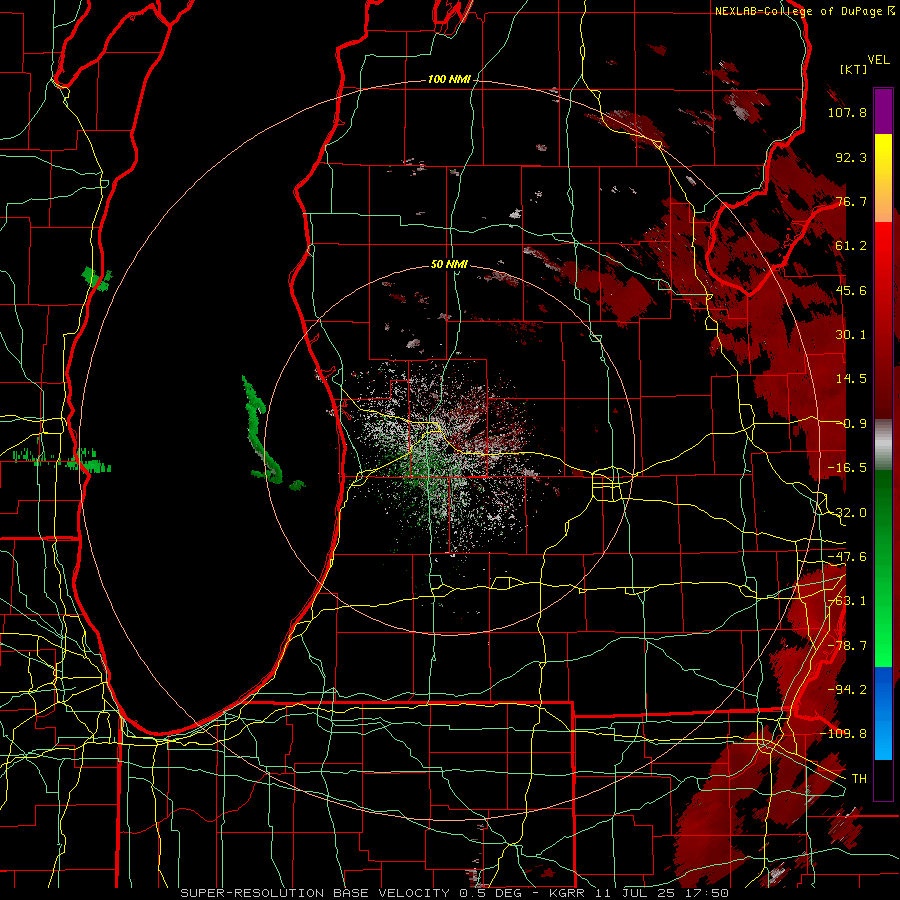
Task: Click the [KT] units label
Action: [853, 69]
